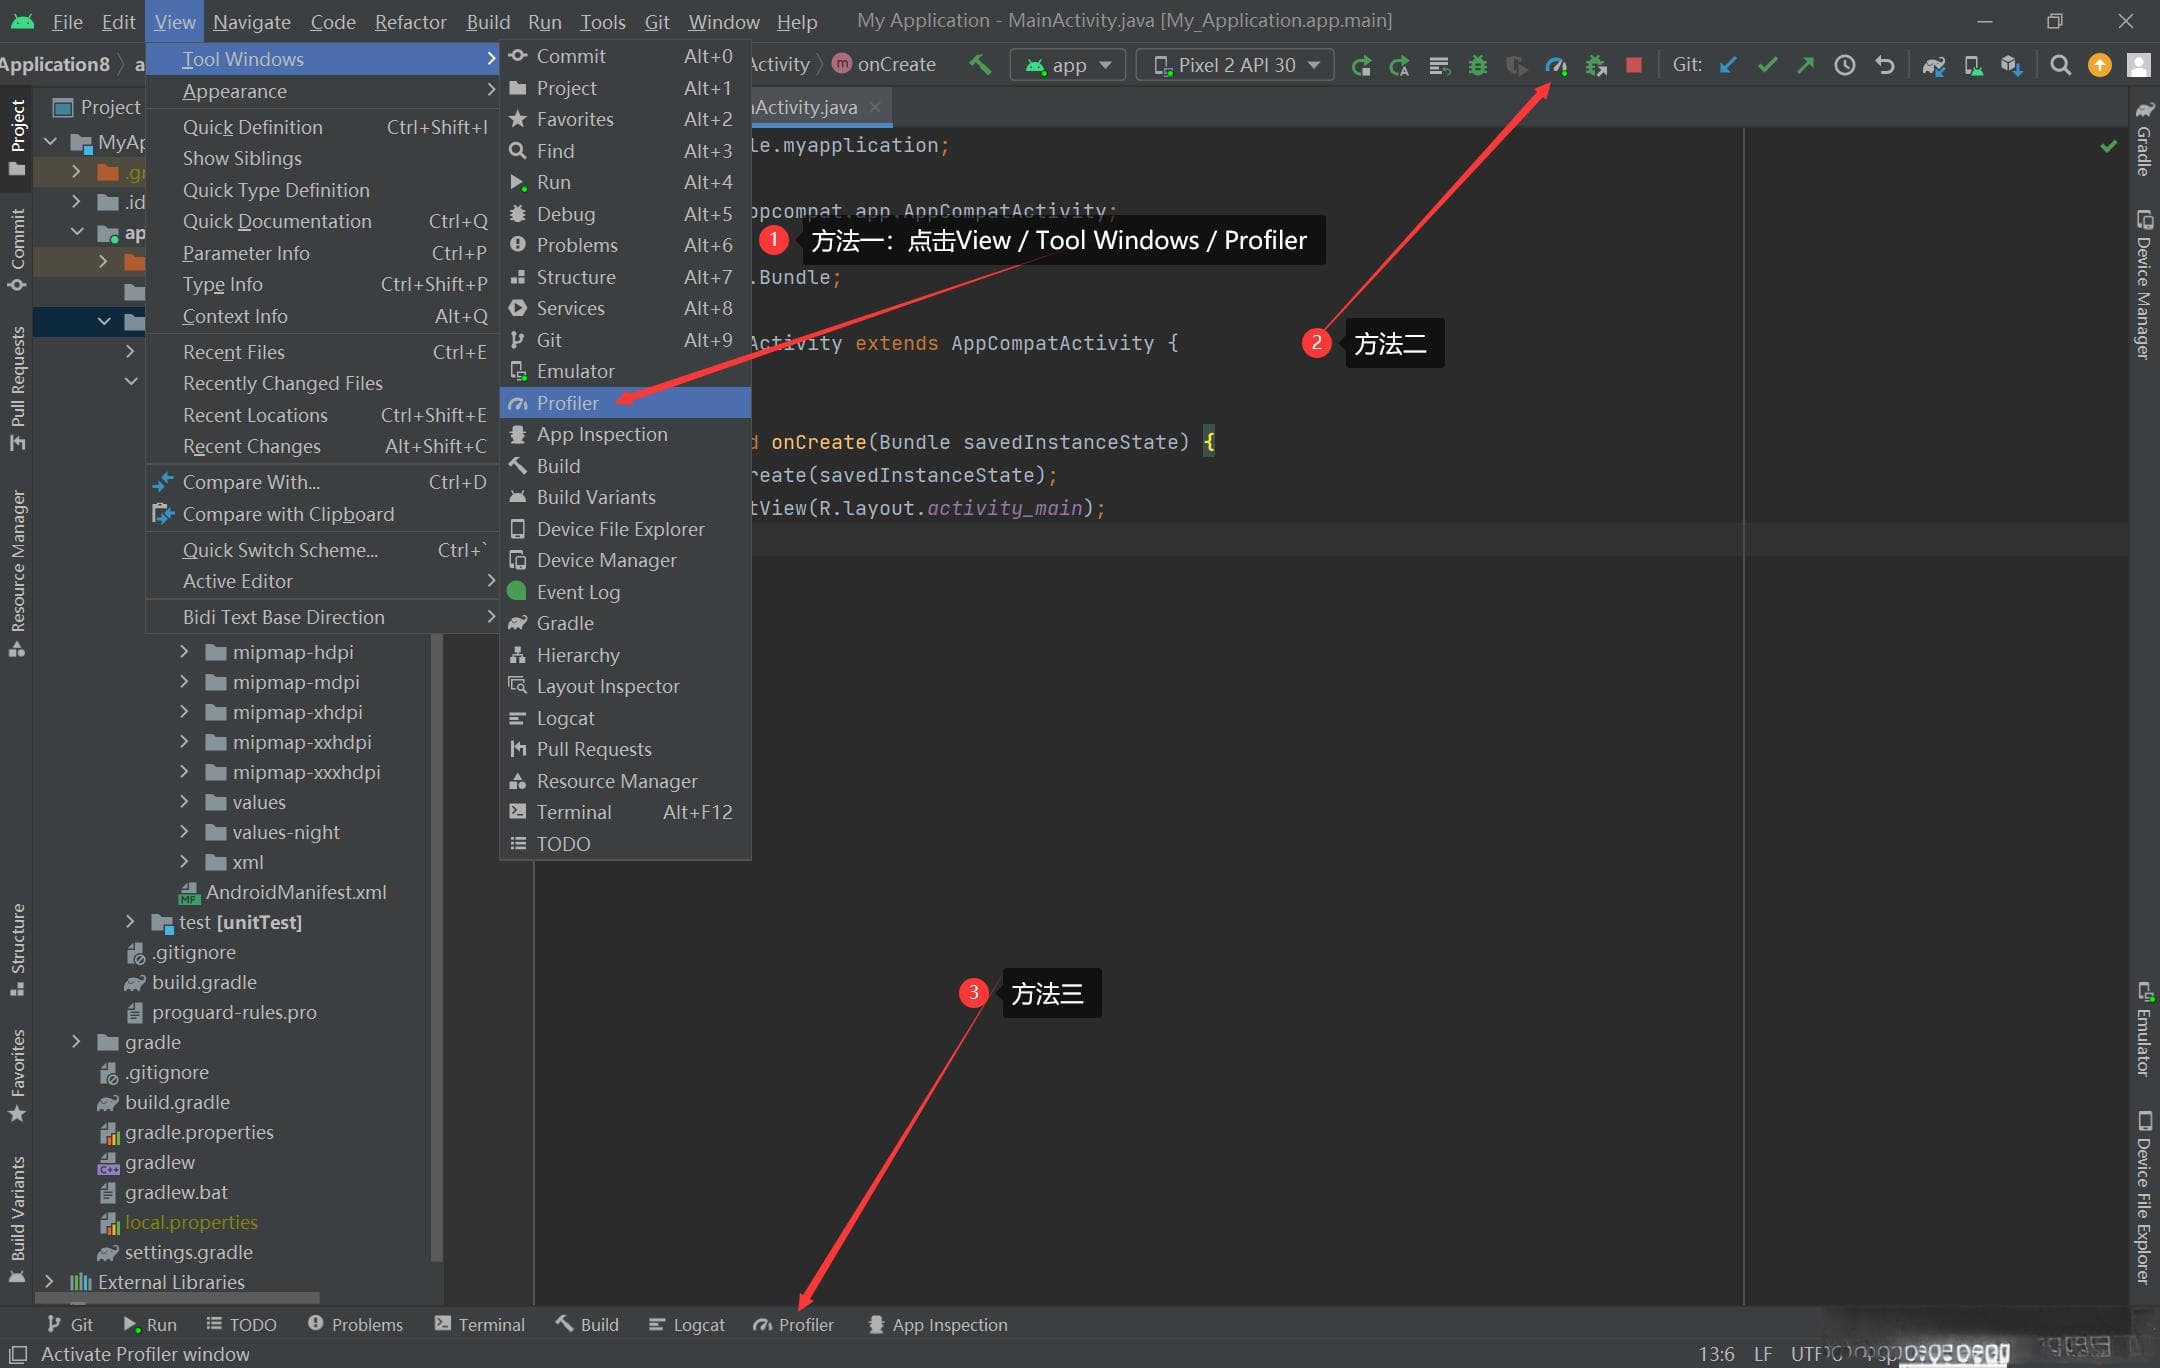Open the Pull Requests left side tab
This screenshot has height=1368, width=2160.
(17, 388)
